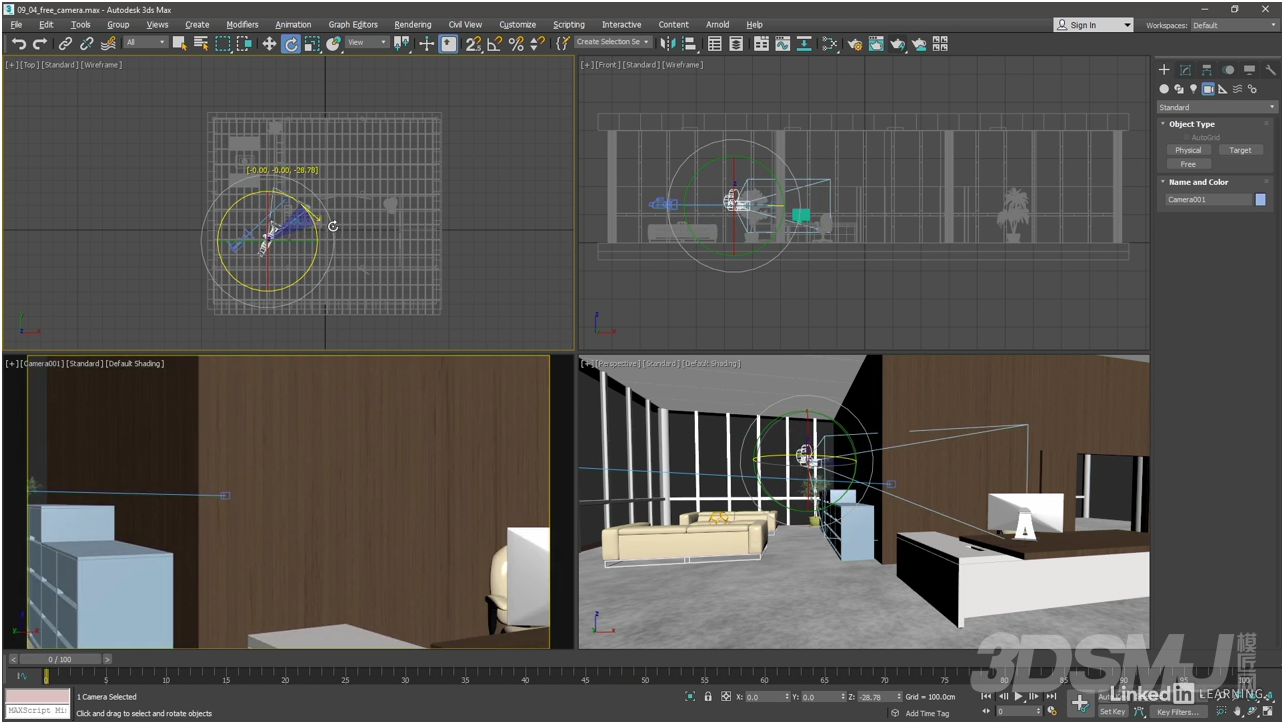The width and height of the screenshot is (1284, 724).
Task: Open the Animation menu
Action: point(293,24)
